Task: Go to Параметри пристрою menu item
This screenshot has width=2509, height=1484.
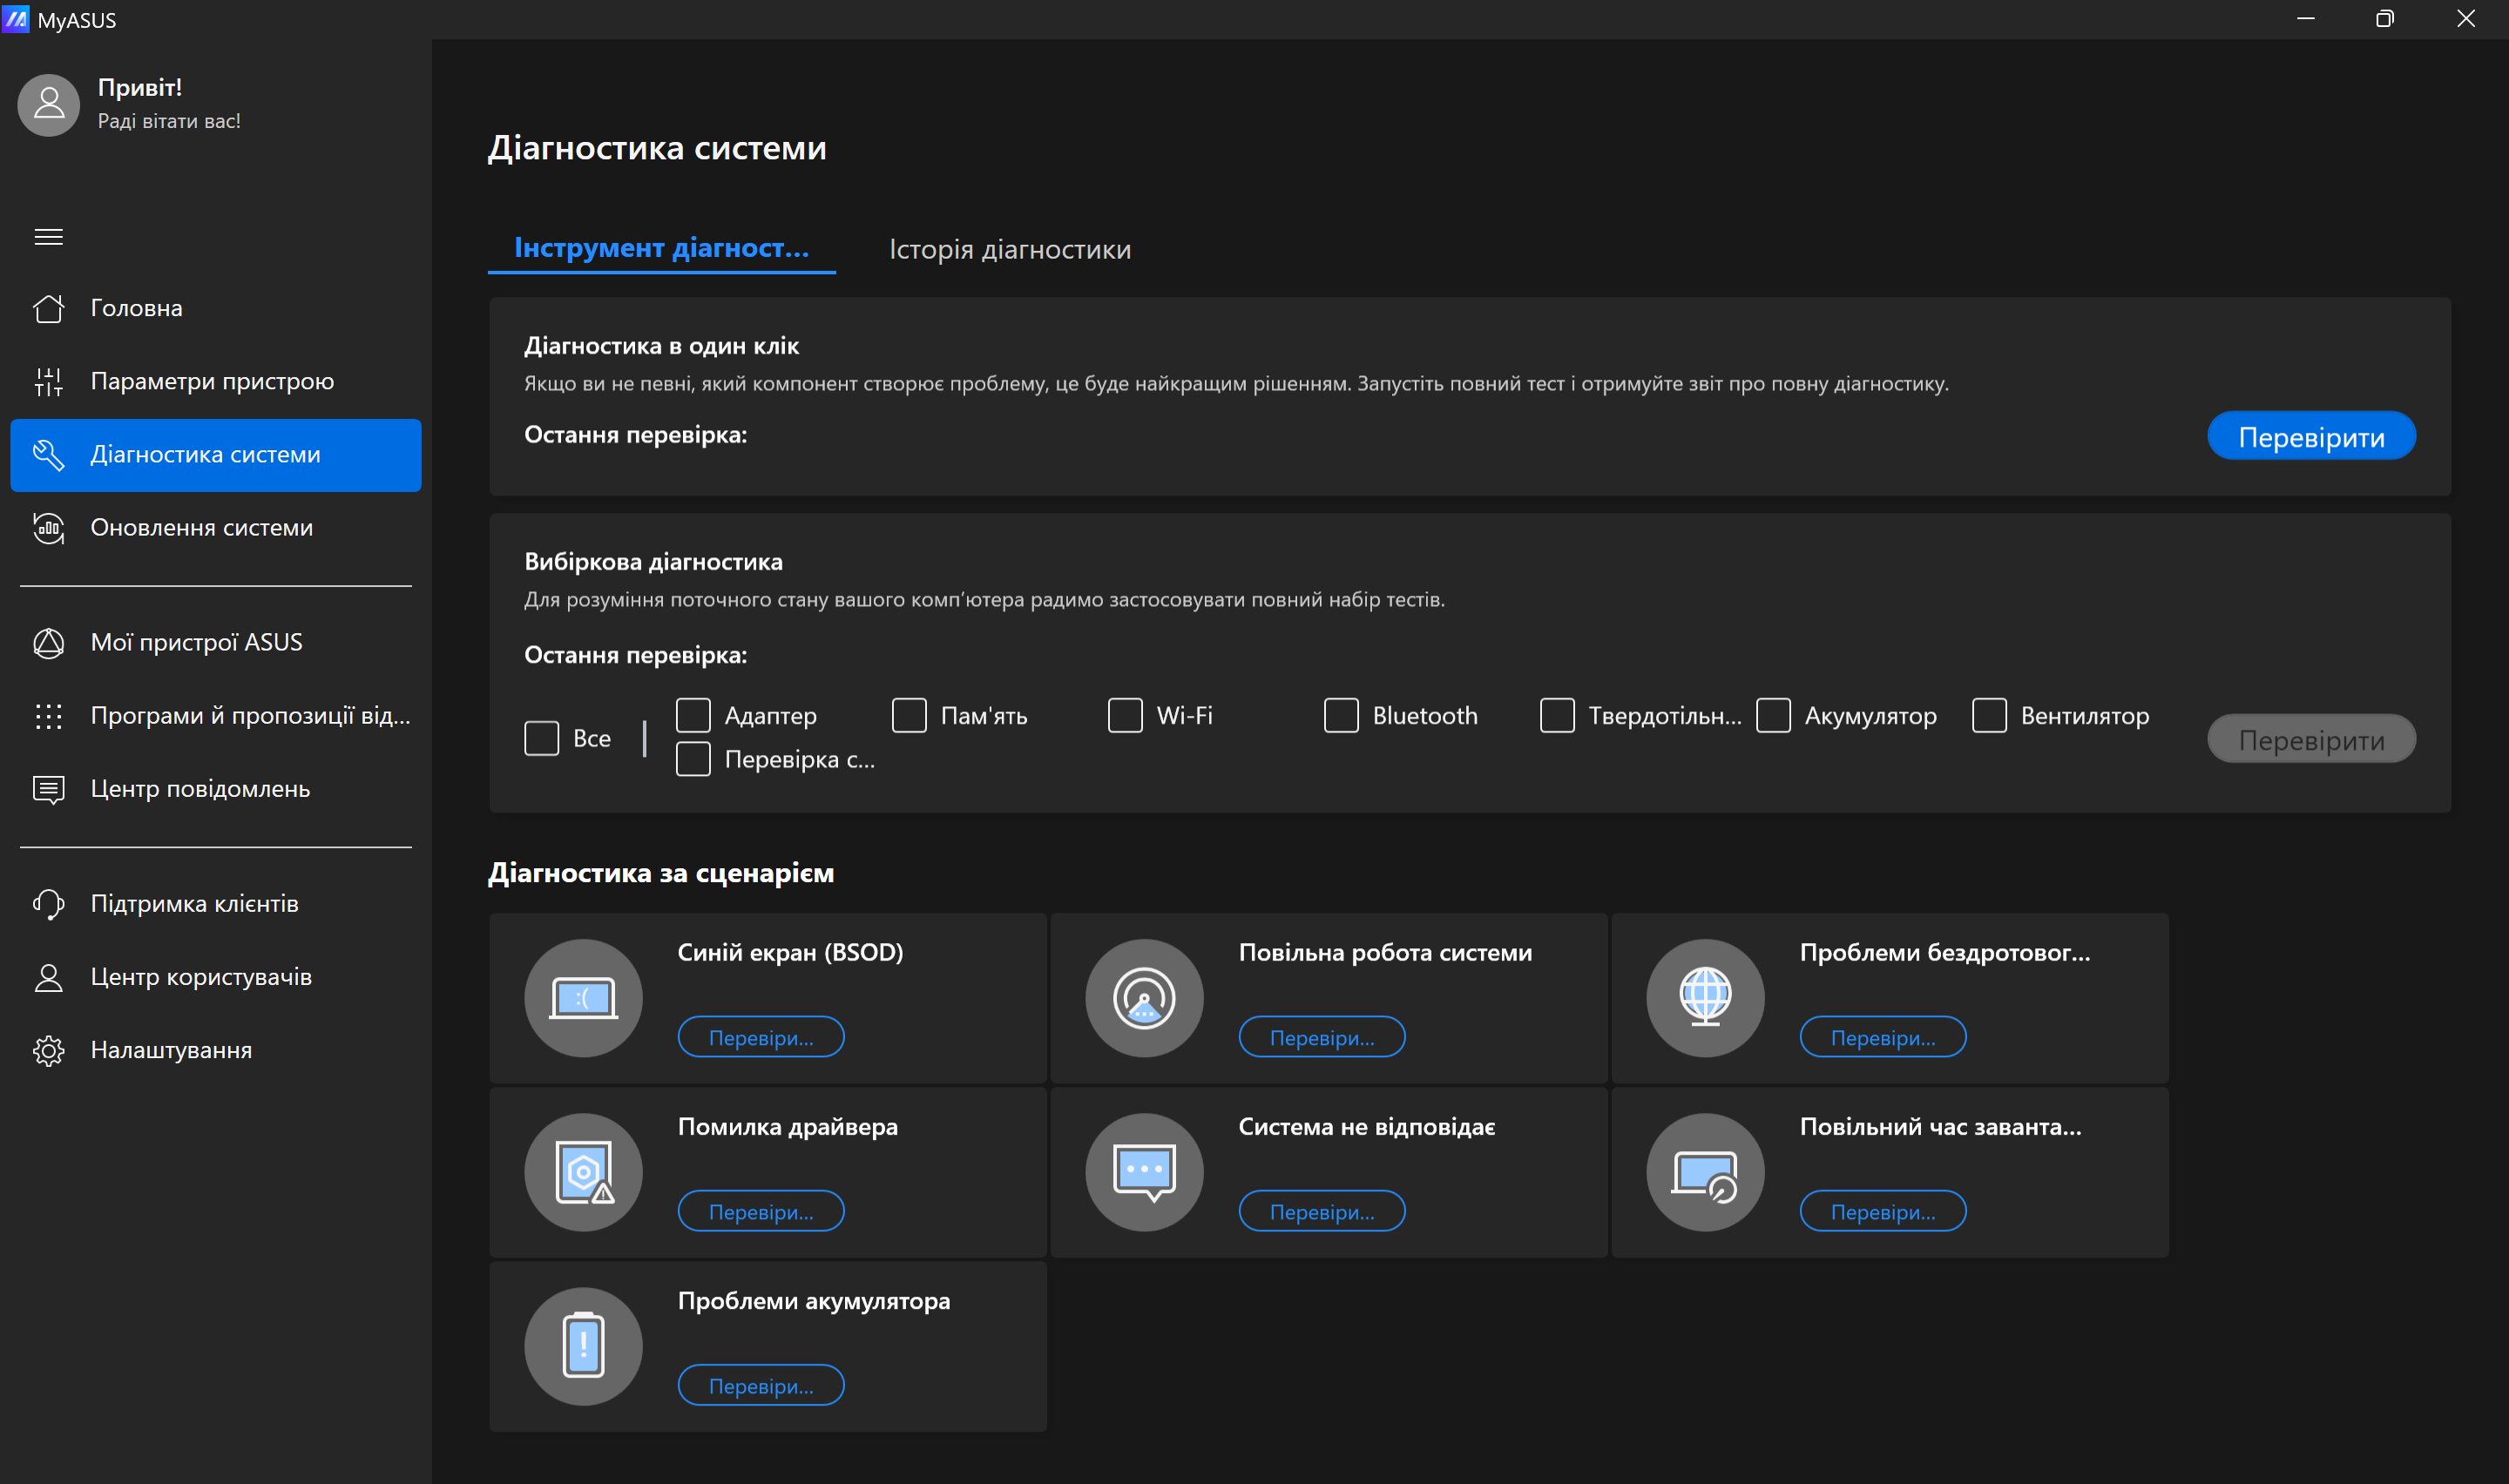Action: (x=212, y=381)
